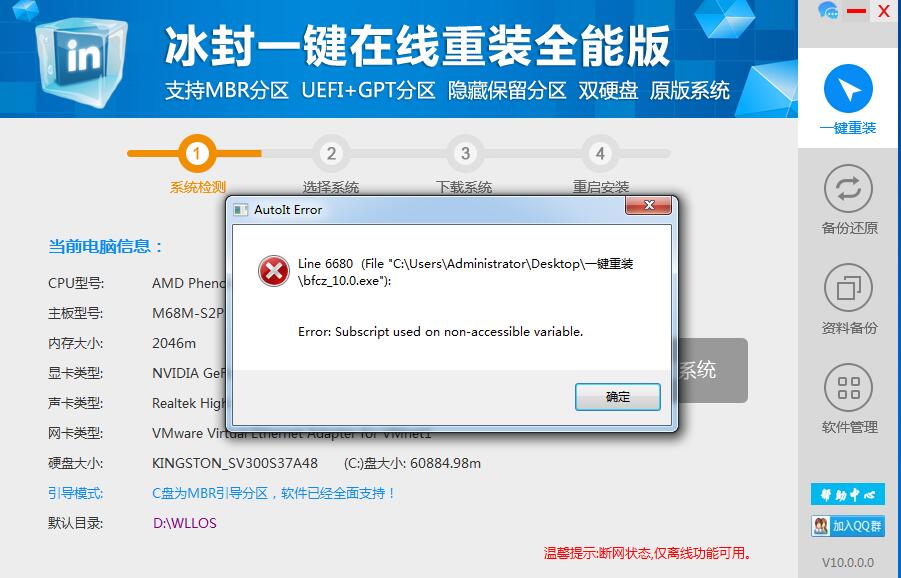
Task: Open the 帮助中心 help center button
Action: 848,495
